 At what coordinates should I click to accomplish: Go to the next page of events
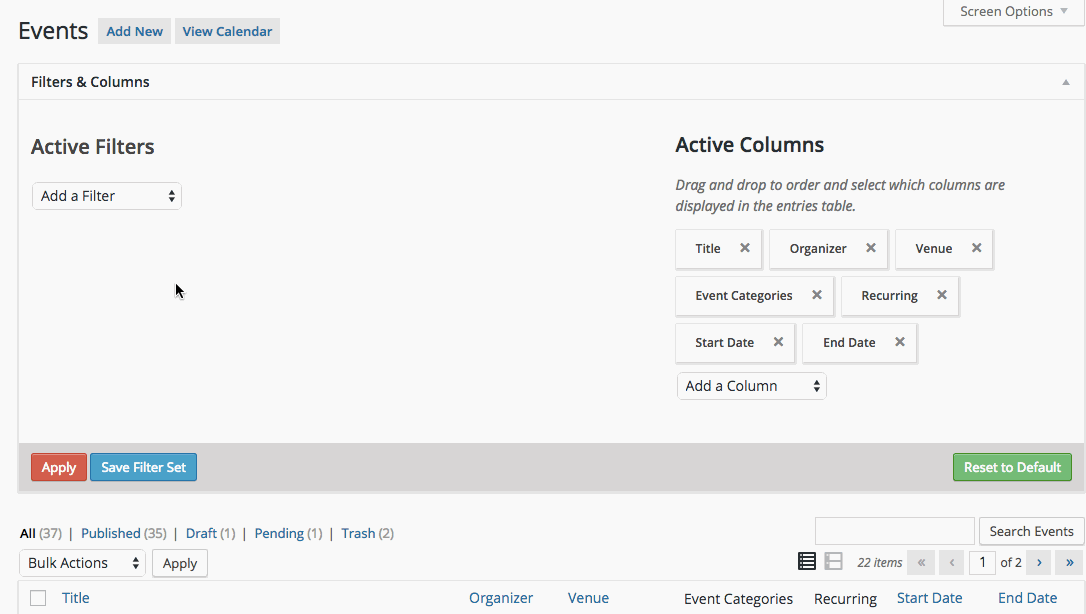[x=1038, y=562]
